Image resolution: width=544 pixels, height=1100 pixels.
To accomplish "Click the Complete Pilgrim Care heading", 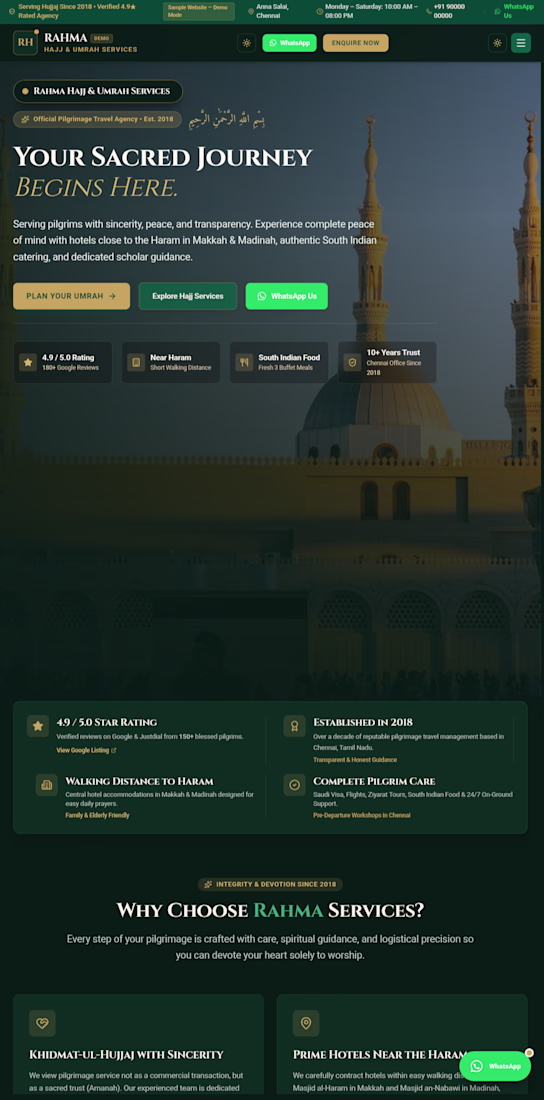I will [374, 781].
